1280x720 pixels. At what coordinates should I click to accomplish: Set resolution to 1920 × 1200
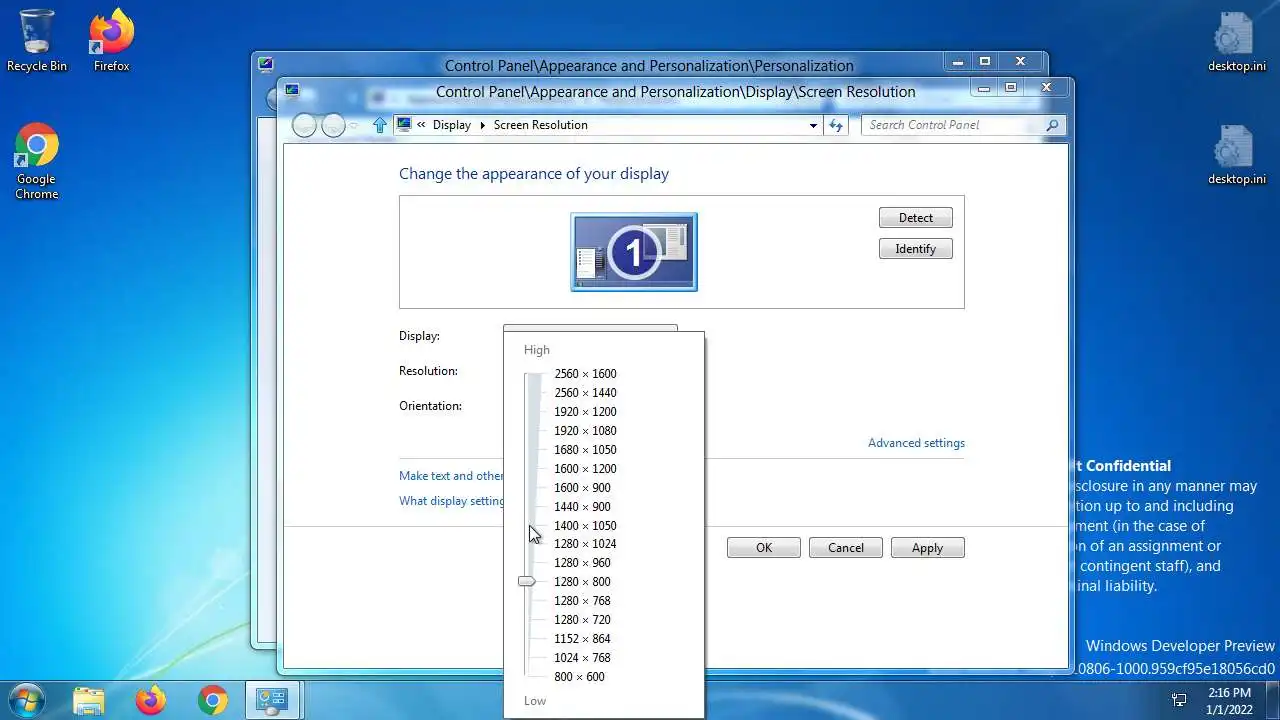pyautogui.click(x=585, y=412)
